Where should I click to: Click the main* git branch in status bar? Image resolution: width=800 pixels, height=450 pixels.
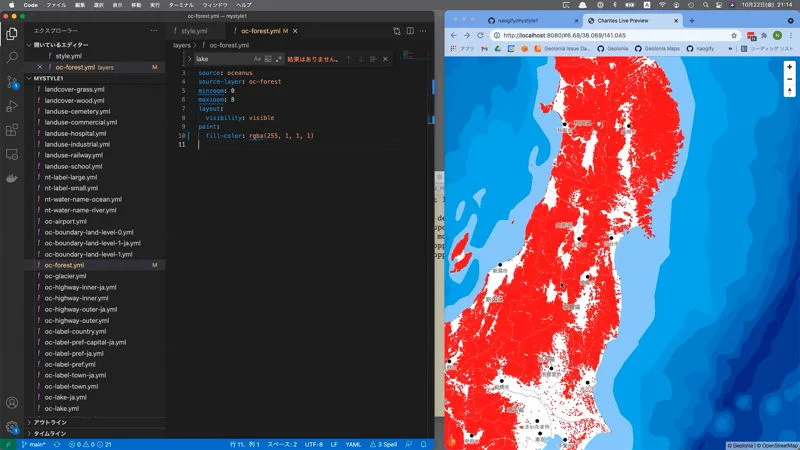tap(34, 444)
